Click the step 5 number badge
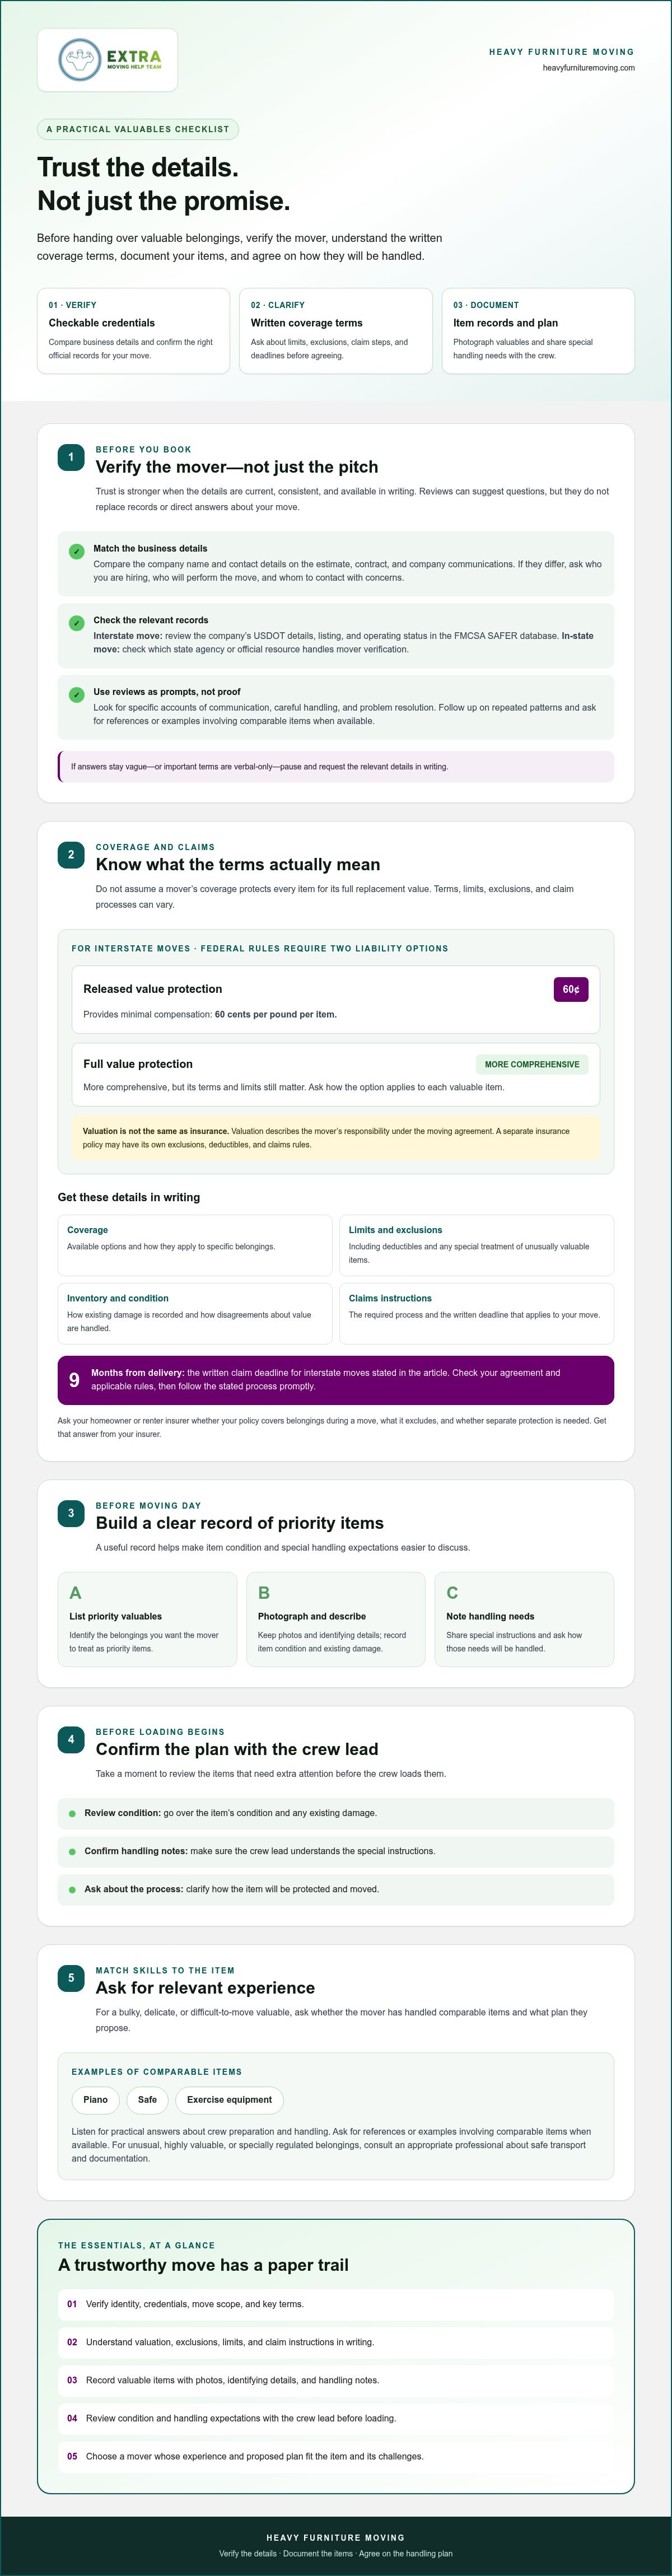 (71, 1978)
